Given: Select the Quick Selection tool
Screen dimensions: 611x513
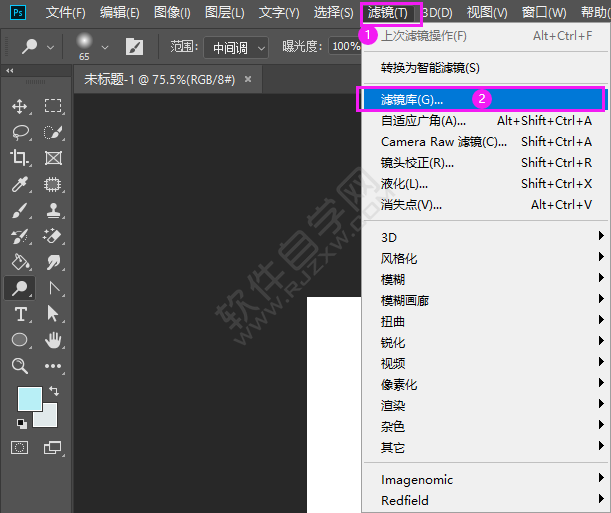Looking at the screenshot, I should pos(53,132).
